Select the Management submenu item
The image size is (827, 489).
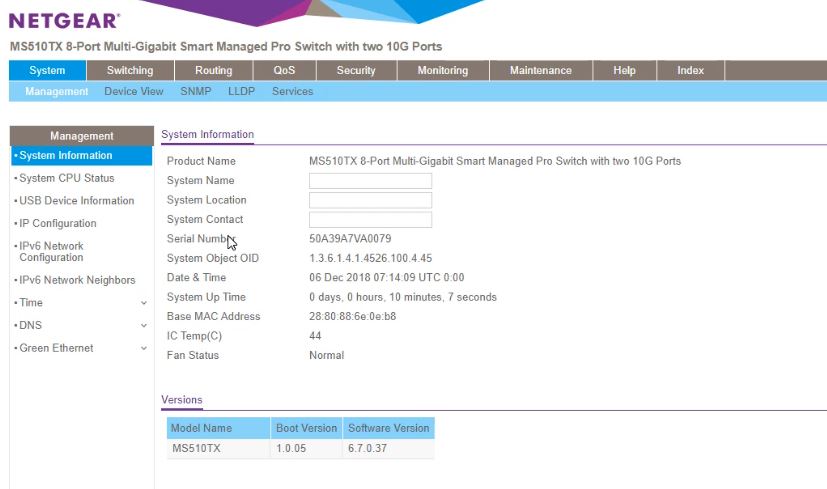tap(56, 91)
